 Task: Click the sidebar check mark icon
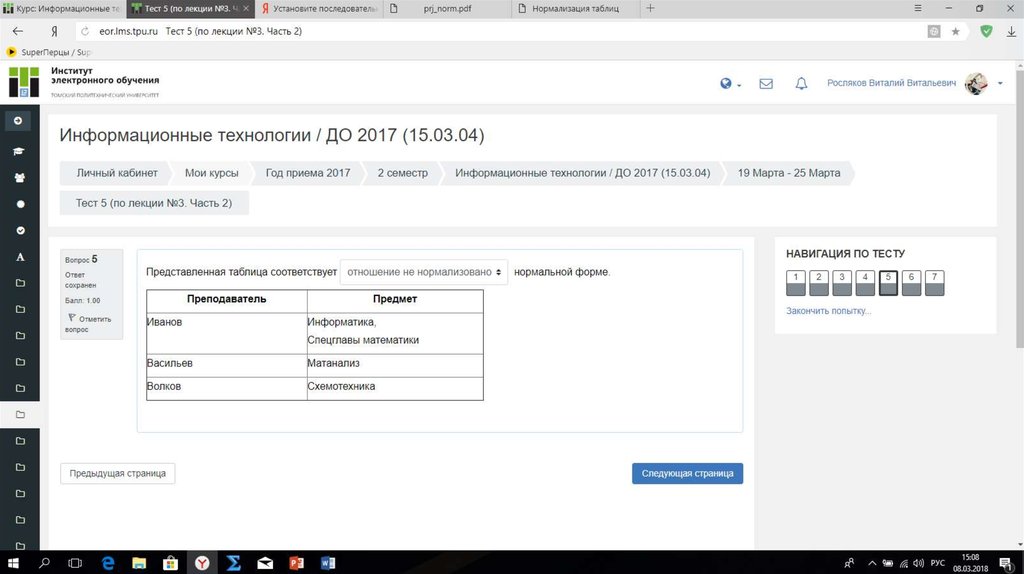pos(20,231)
